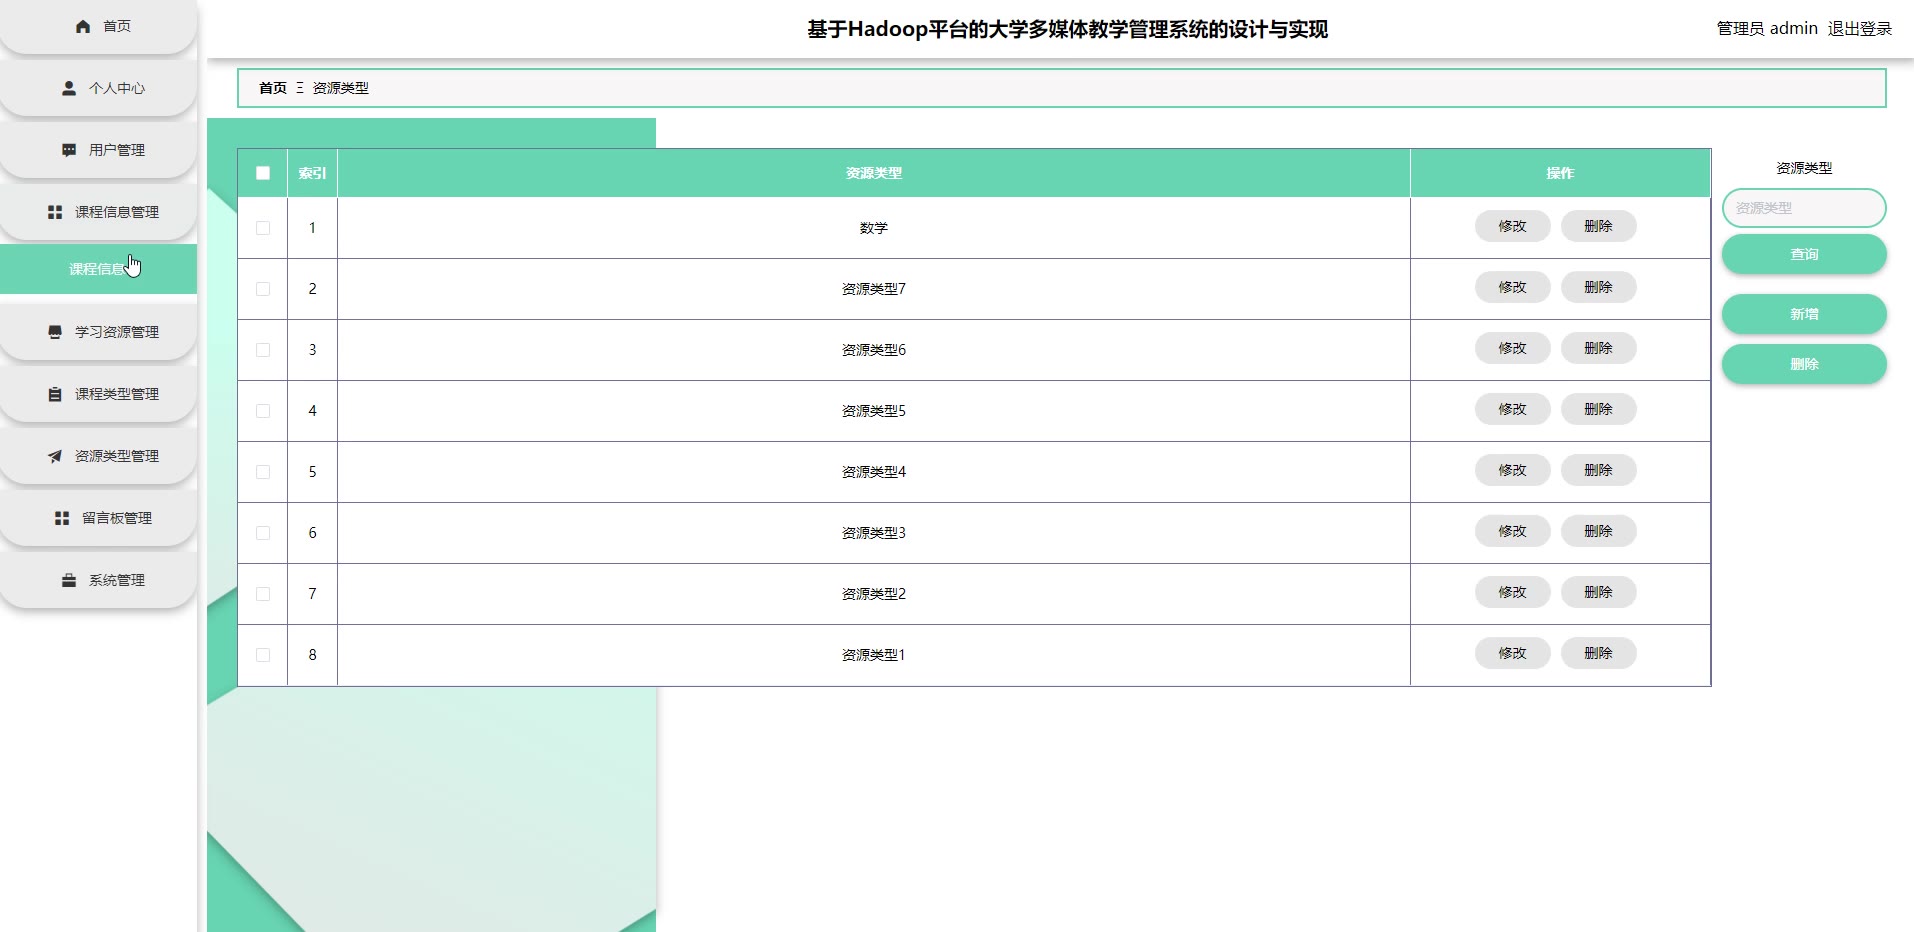Click the home icon in the sidebar
1914x932 pixels.
point(83,26)
